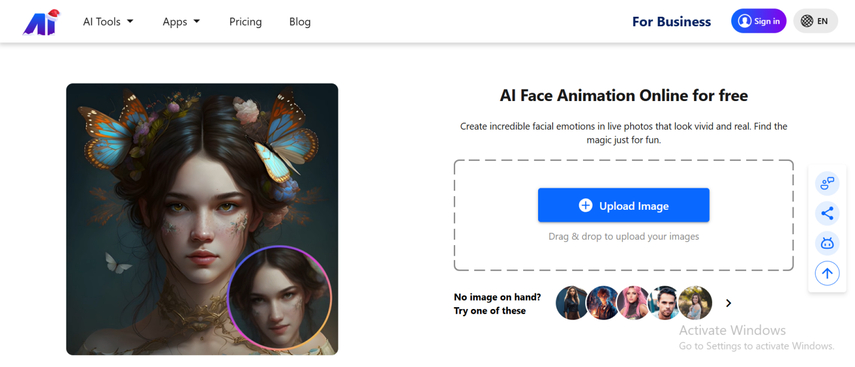The image size is (855, 367).
Task: Click the share icon in side panel
Action: click(827, 213)
